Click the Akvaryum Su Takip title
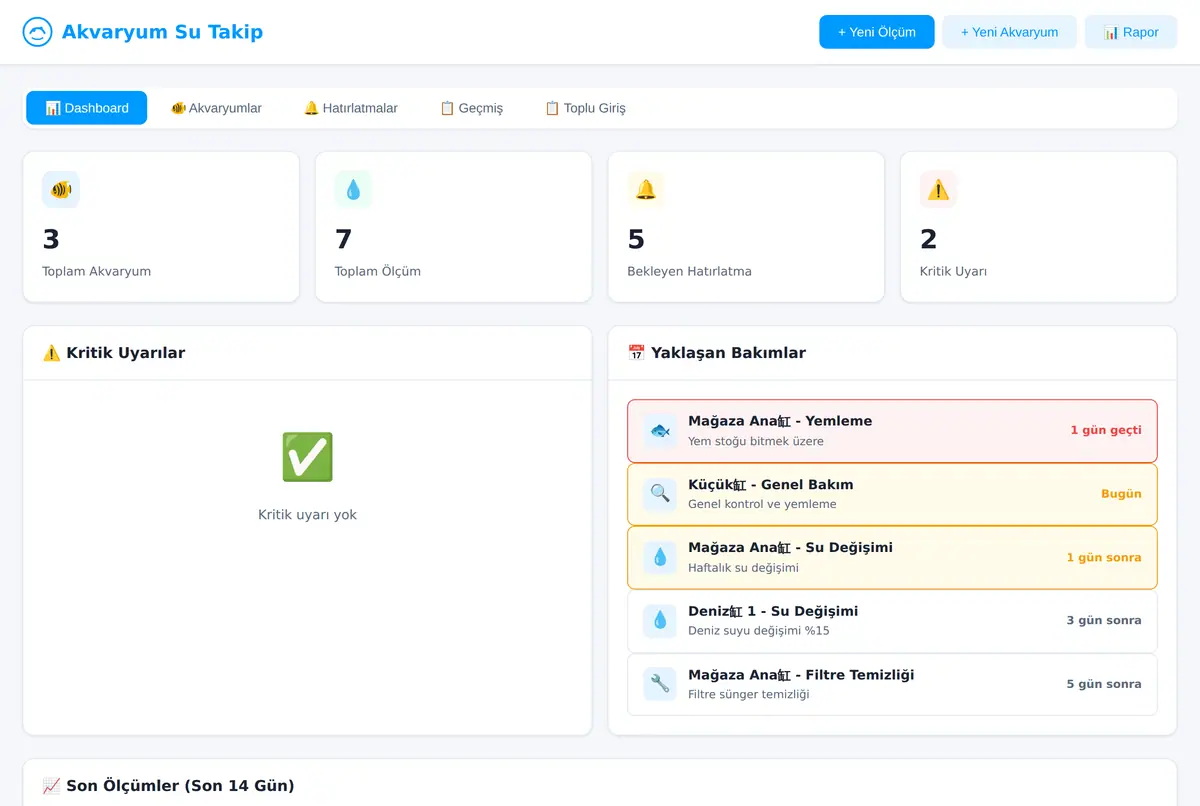This screenshot has height=806, width=1200. point(162,32)
